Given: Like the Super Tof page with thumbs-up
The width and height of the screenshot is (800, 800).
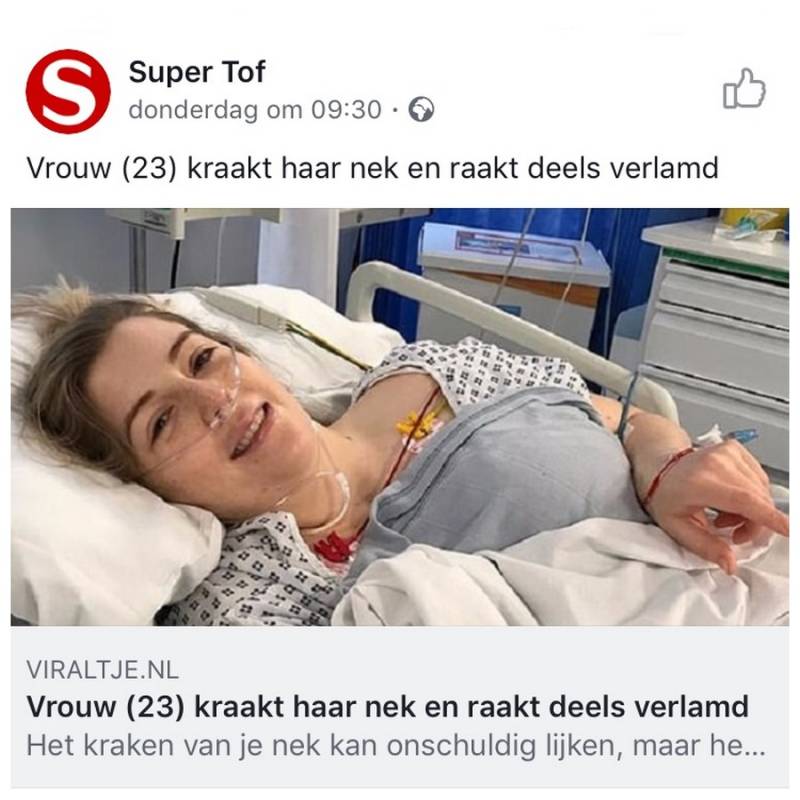Looking at the screenshot, I should 744,89.
